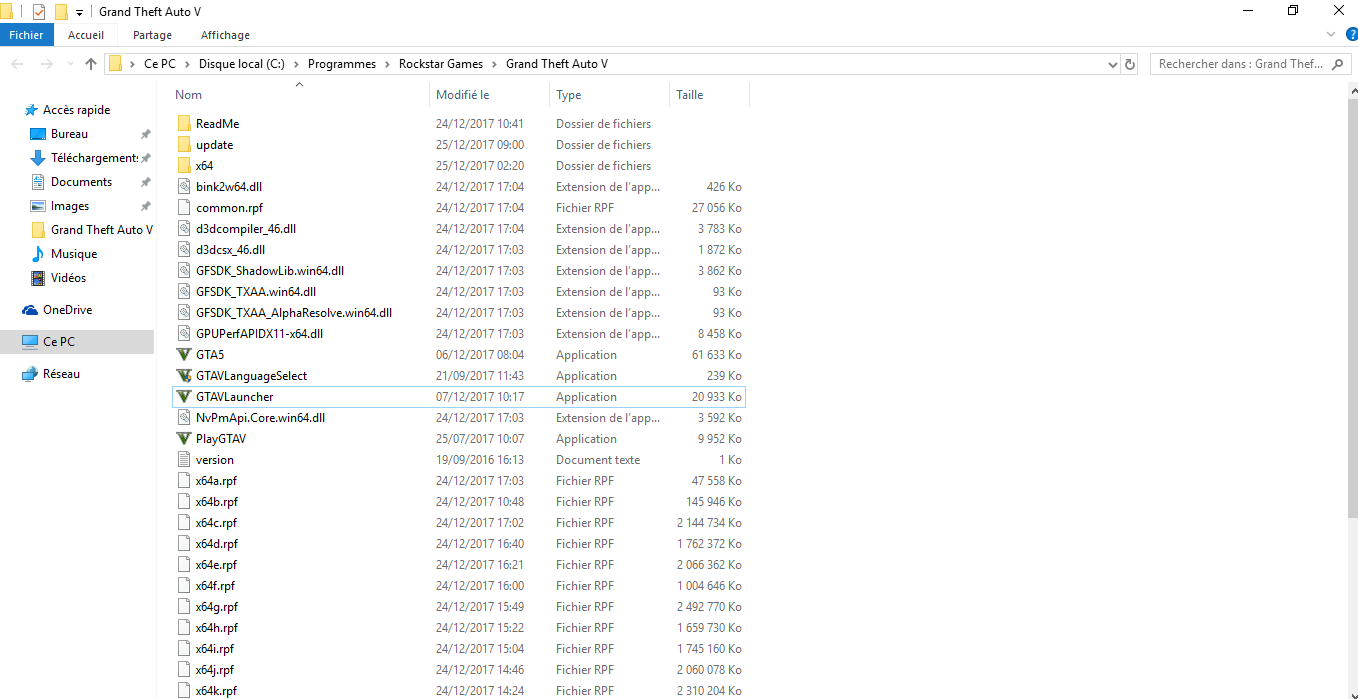Open Grand Theft Auto V sidebar shortcut

91,230
